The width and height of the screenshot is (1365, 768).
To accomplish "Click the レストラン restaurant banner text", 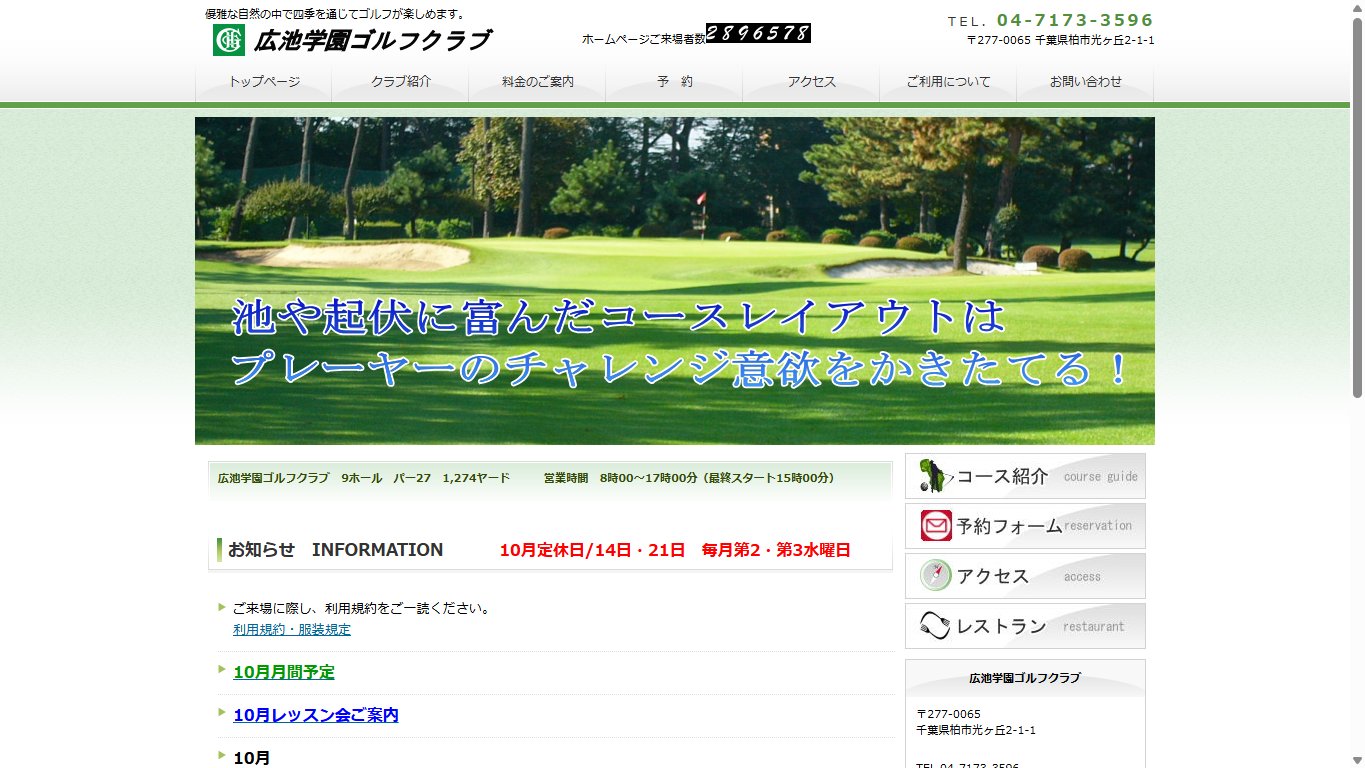I will point(1002,626).
